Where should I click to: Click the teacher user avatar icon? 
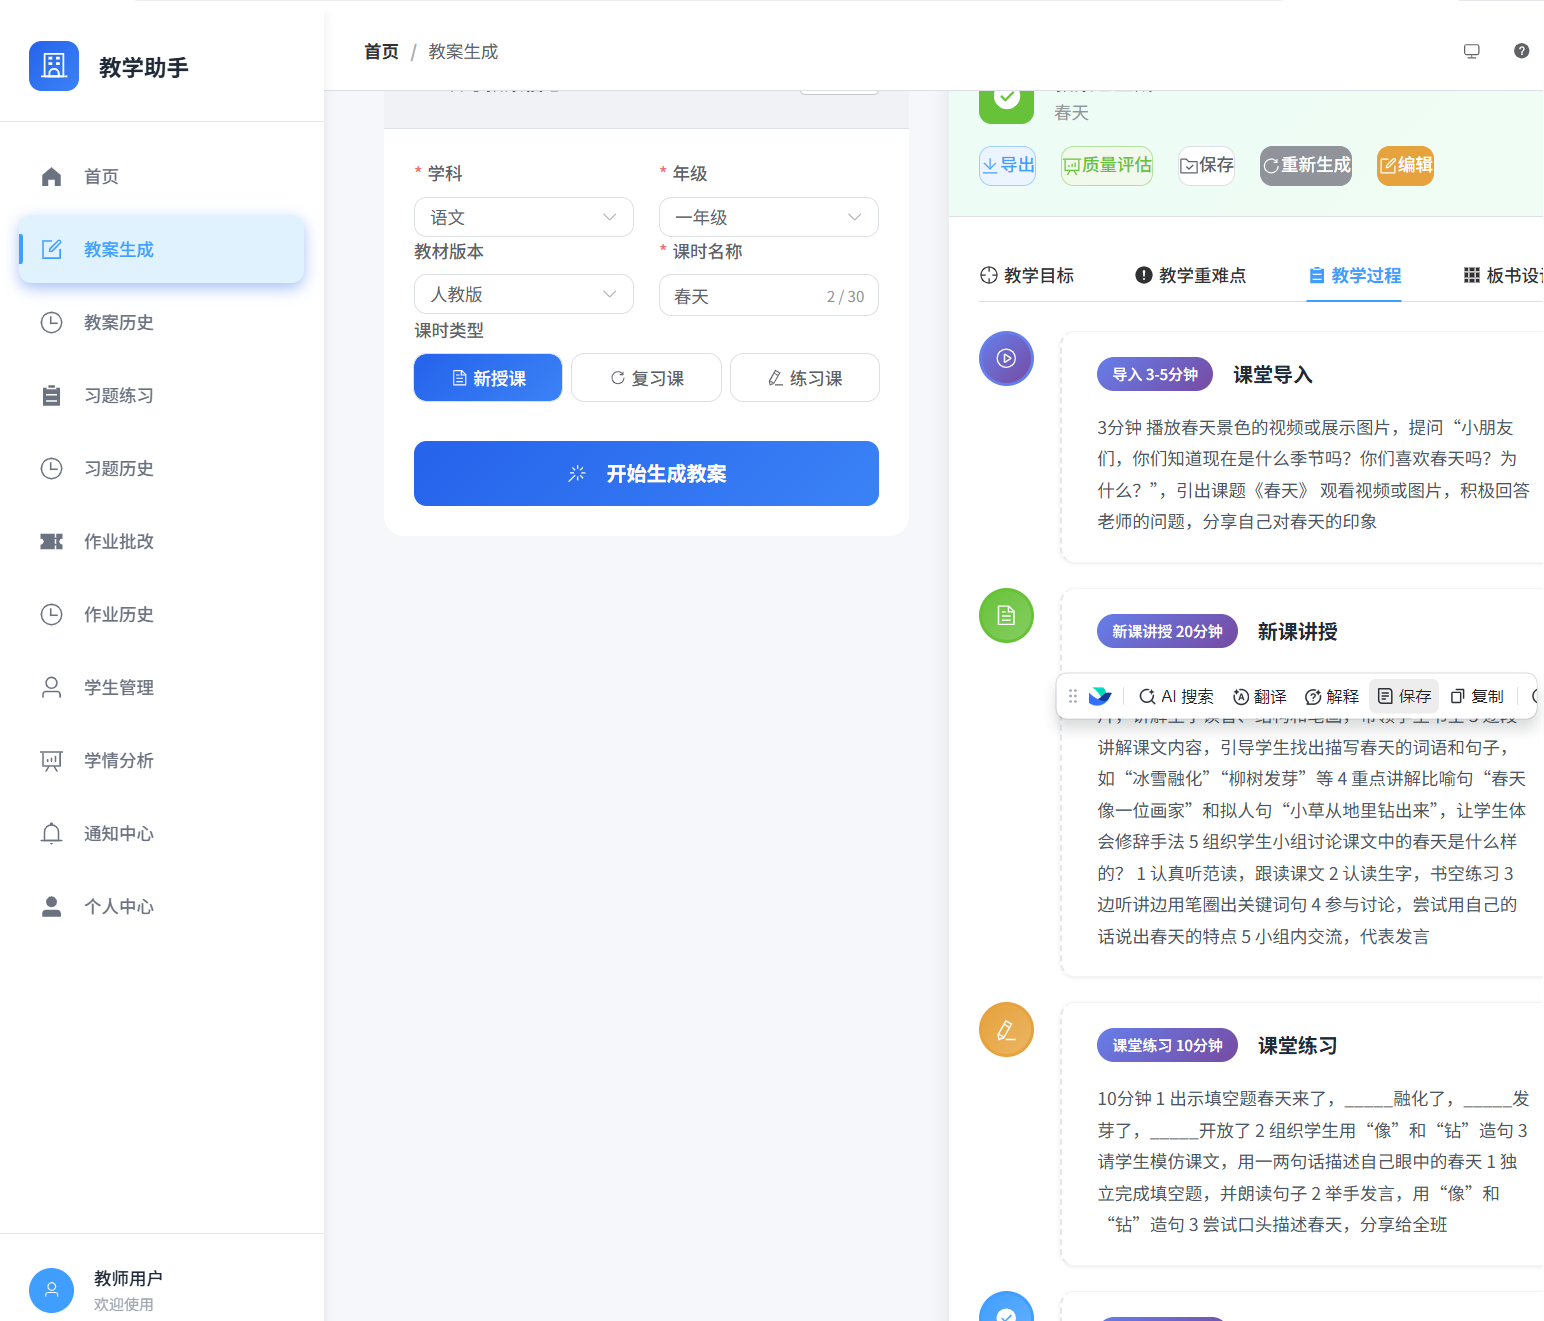click(x=52, y=1290)
